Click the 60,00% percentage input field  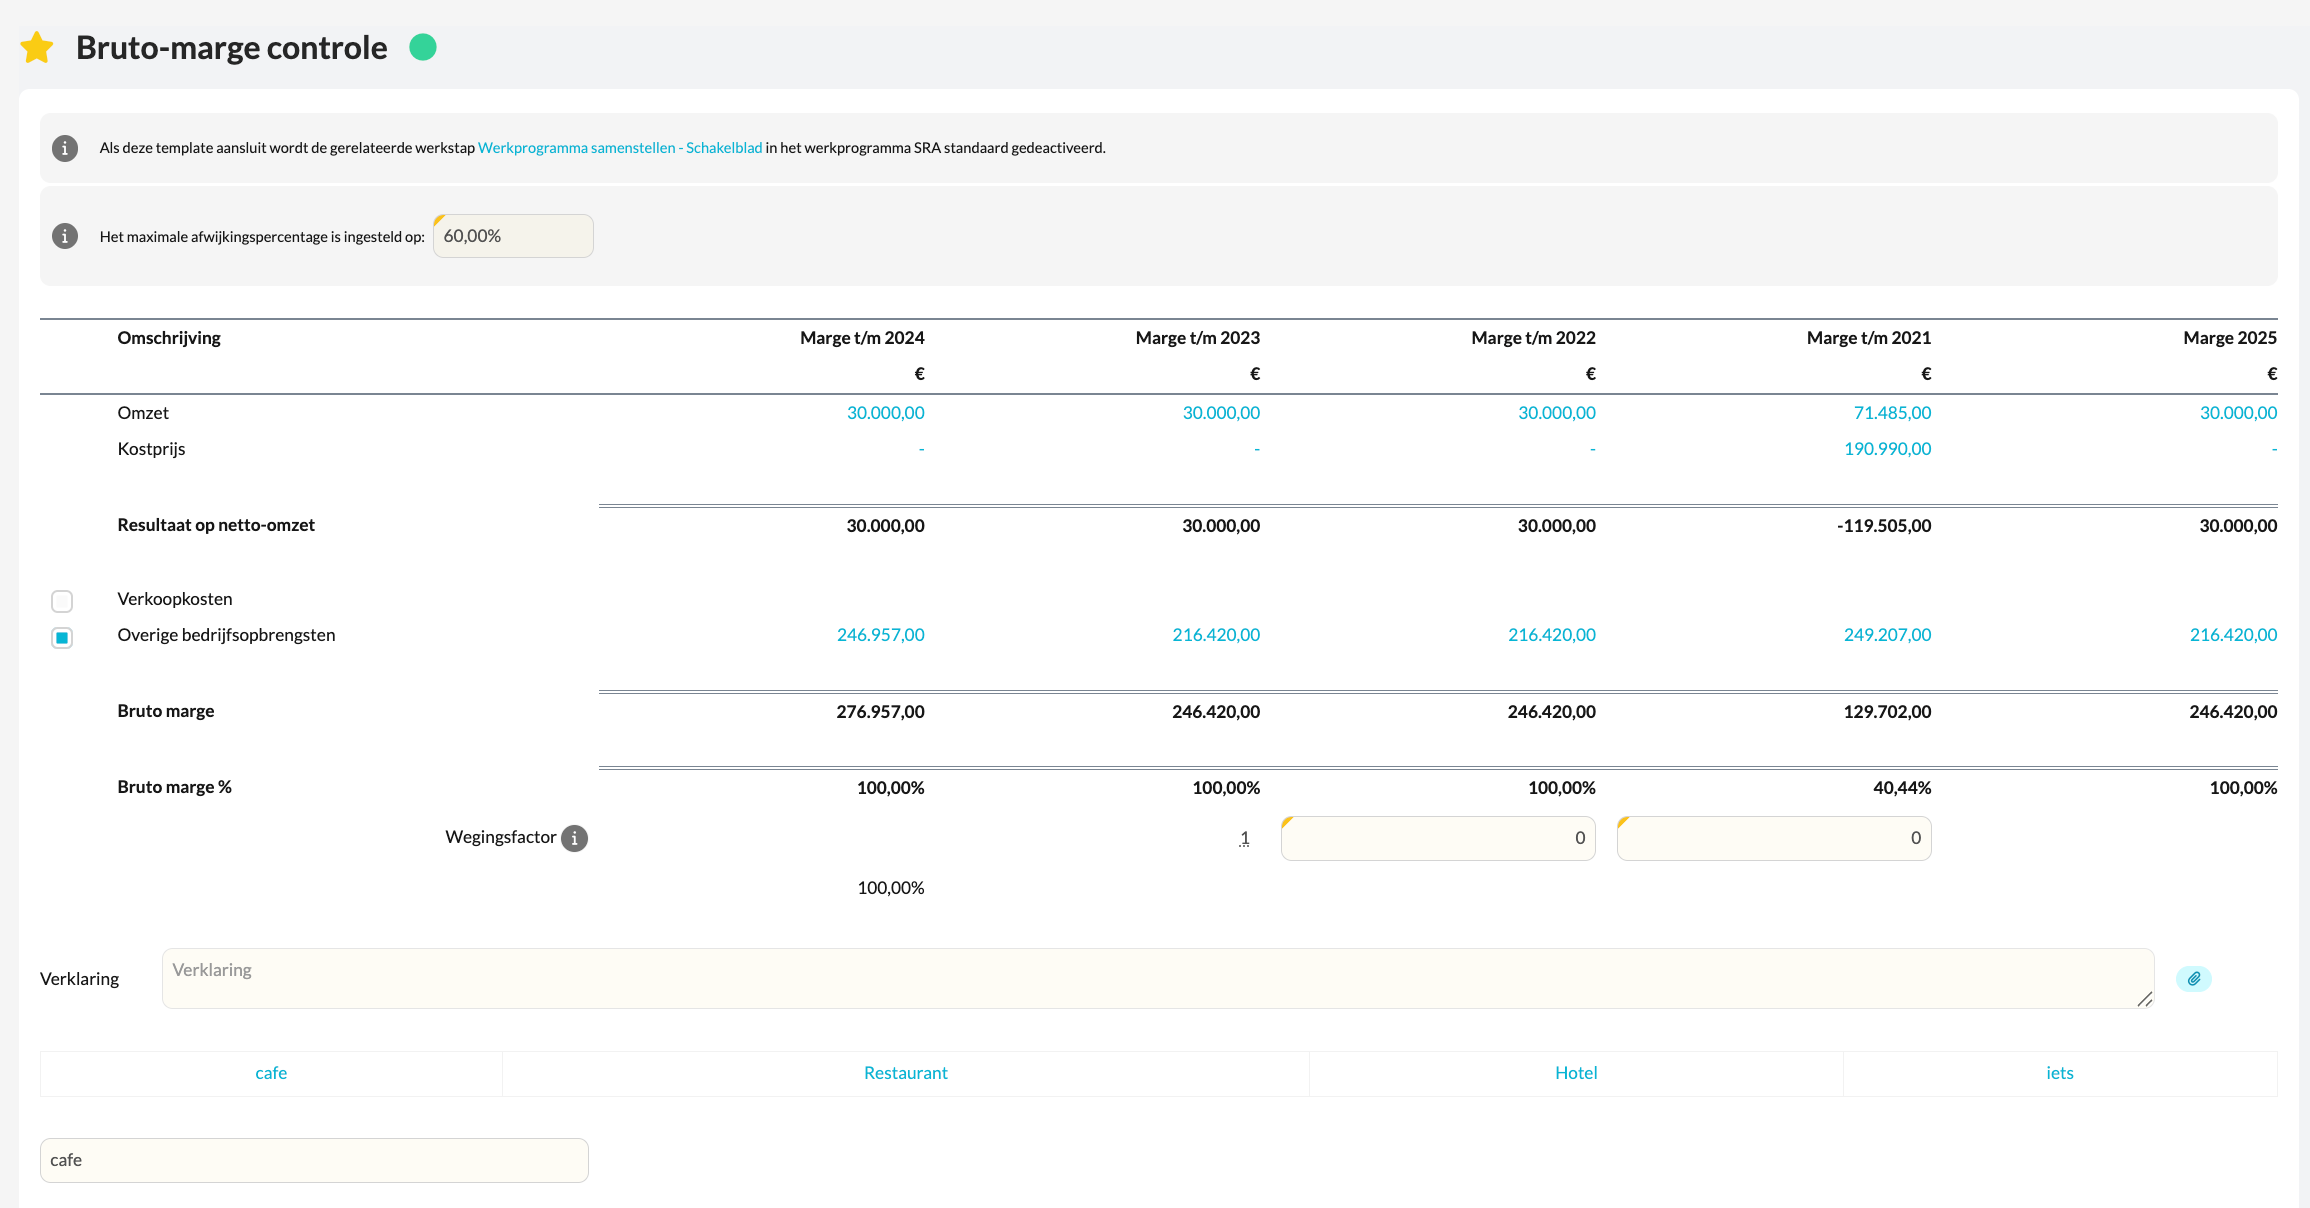click(513, 236)
